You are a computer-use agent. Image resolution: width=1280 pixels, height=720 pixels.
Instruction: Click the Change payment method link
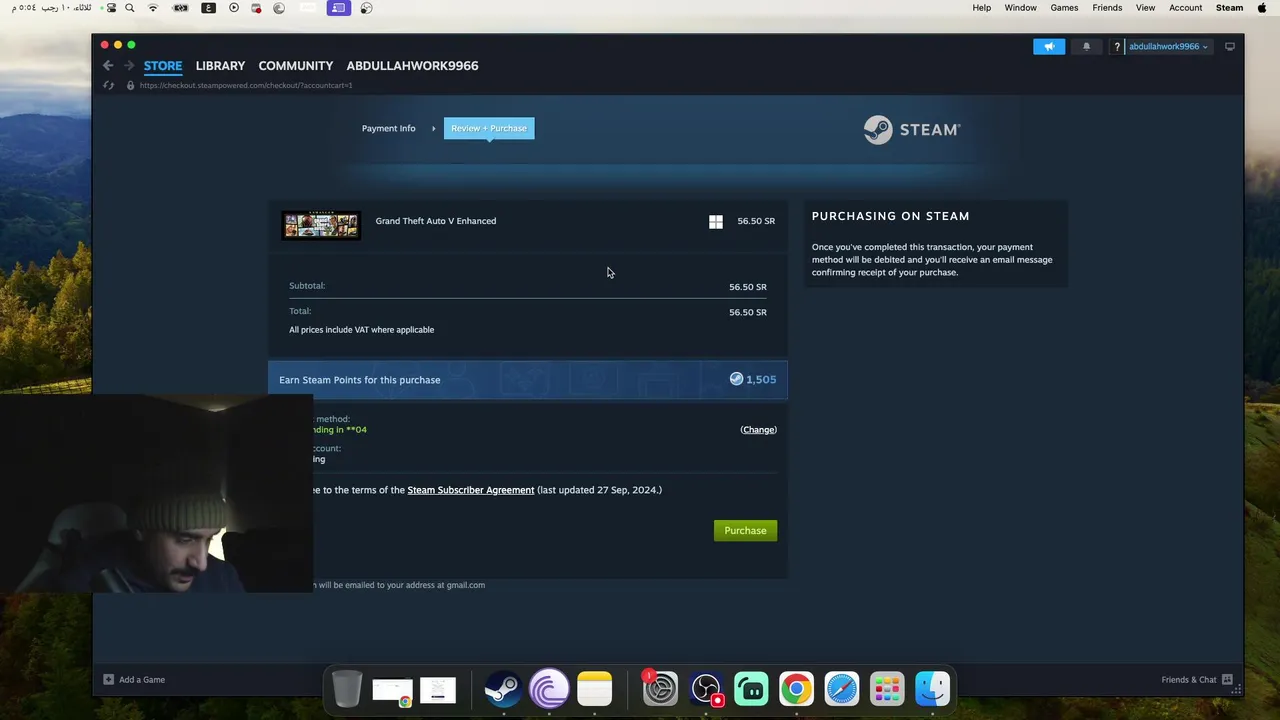coord(758,430)
